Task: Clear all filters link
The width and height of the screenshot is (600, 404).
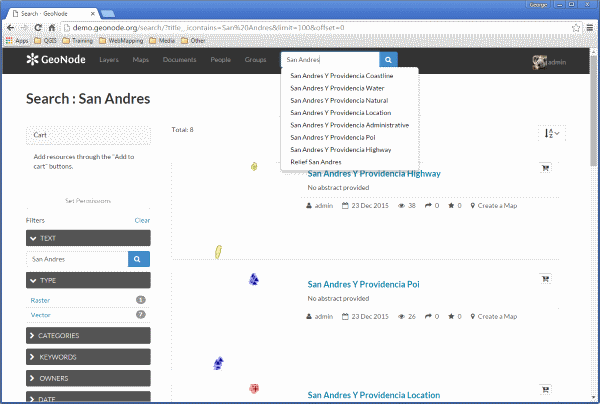Action: (142, 220)
